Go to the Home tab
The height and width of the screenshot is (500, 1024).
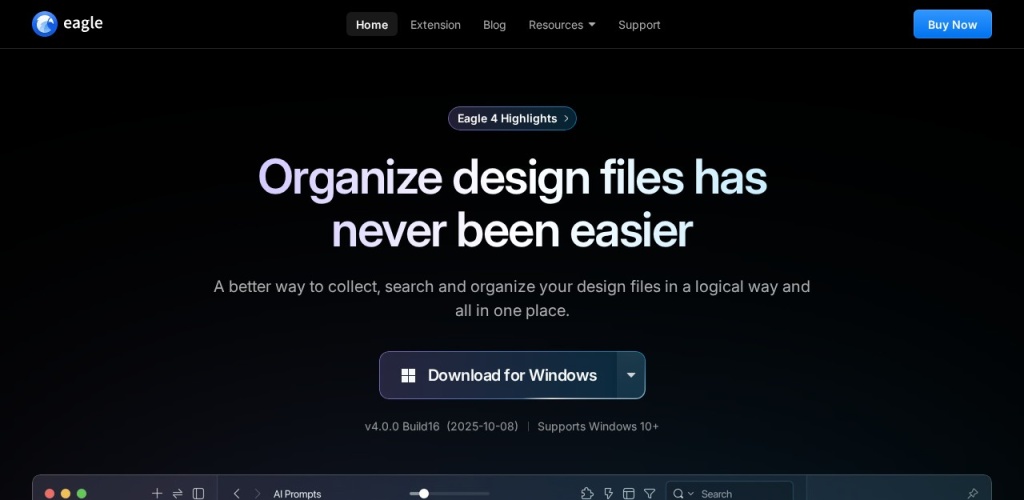pyautogui.click(x=371, y=24)
